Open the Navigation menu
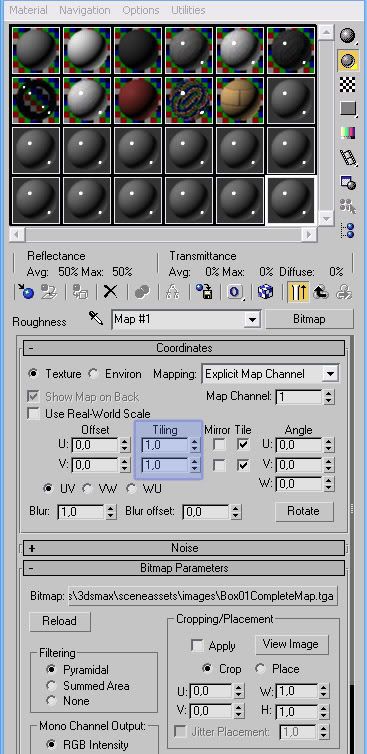 [85, 10]
